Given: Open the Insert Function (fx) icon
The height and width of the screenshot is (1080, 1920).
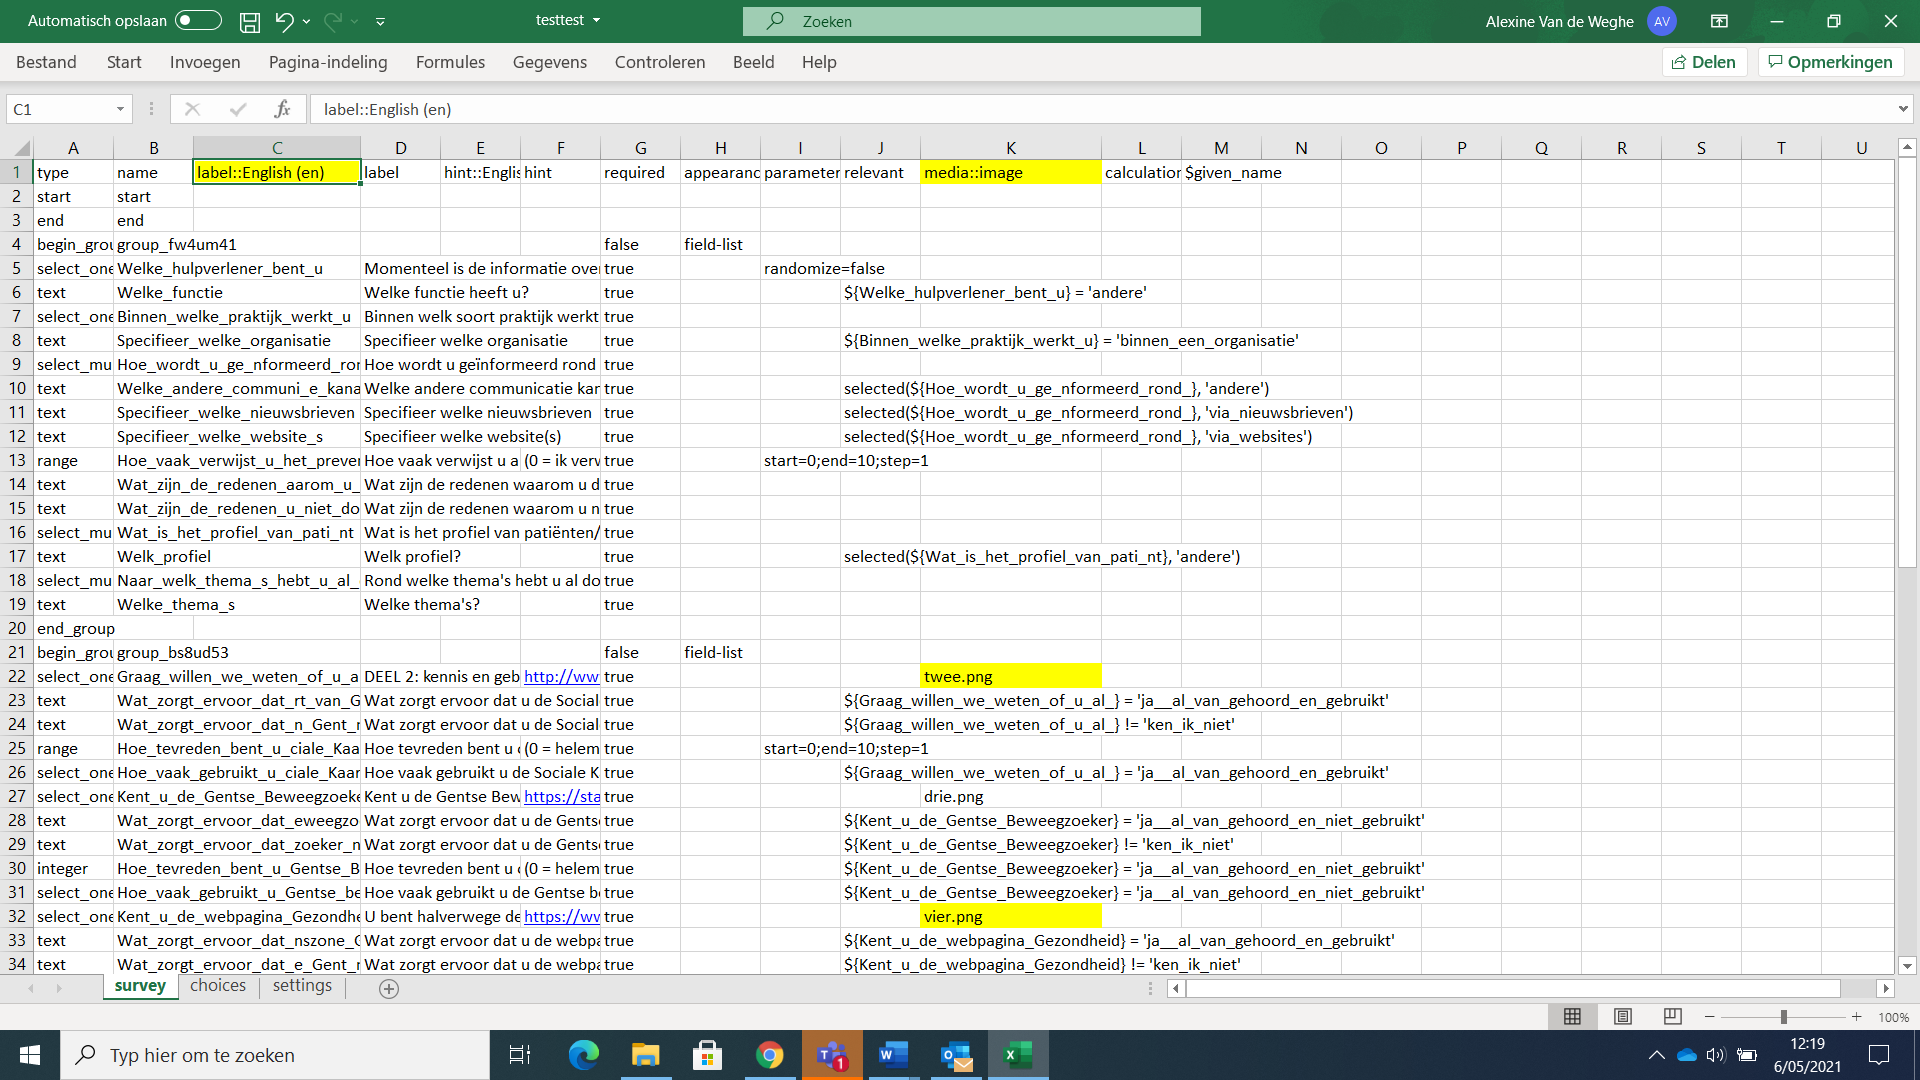Looking at the screenshot, I should (x=283, y=109).
